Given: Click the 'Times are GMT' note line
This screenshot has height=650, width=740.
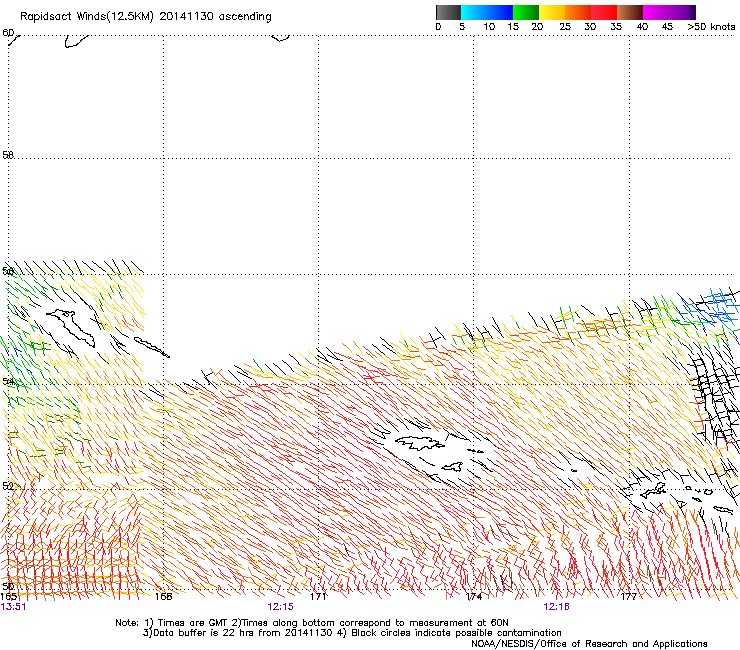Looking at the screenshot, I should point(312,623).
